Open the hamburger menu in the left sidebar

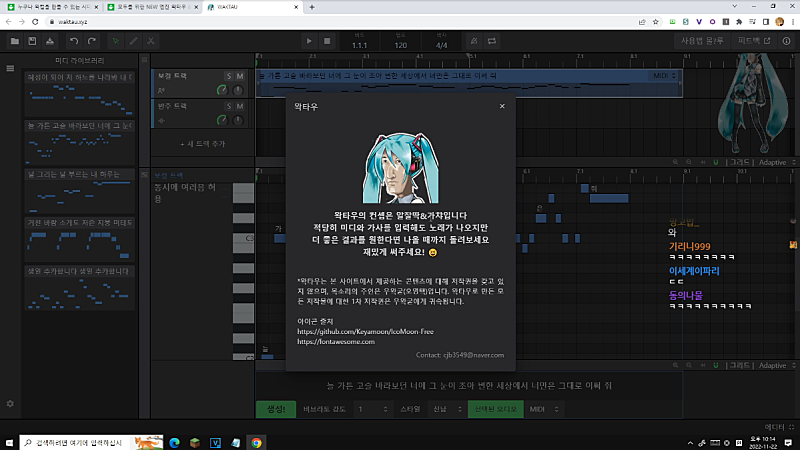[10, 68]
